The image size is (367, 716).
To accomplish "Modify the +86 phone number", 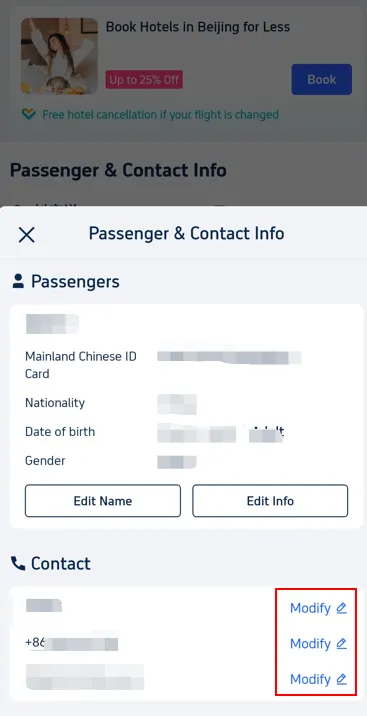I will click(x=318, y=643).
